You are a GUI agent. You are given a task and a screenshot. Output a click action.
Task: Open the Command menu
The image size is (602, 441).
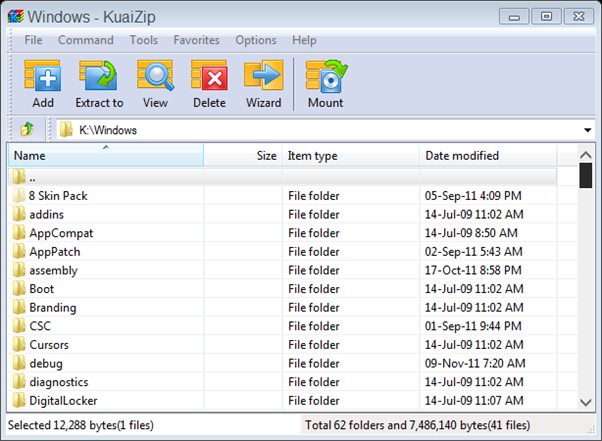86,40
